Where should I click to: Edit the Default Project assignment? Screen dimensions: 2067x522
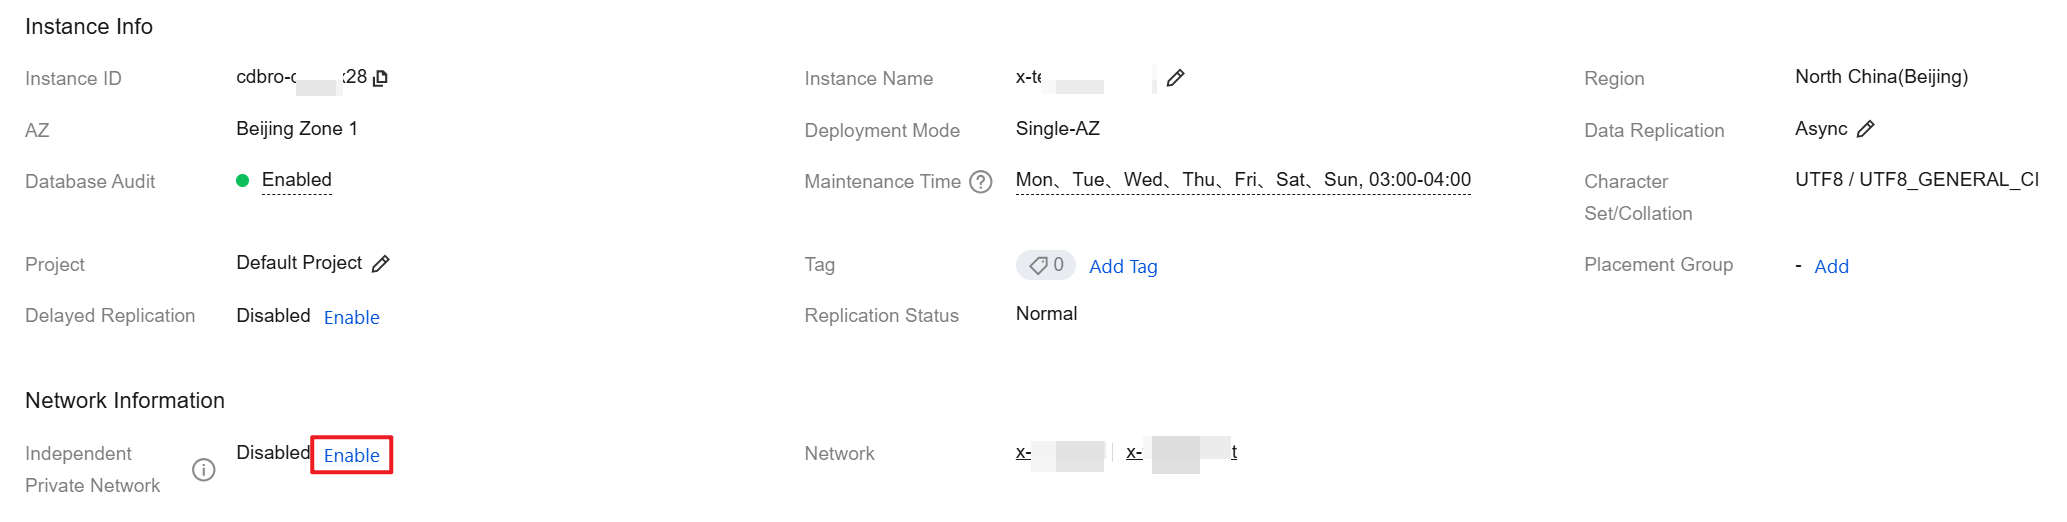(380, 264)
